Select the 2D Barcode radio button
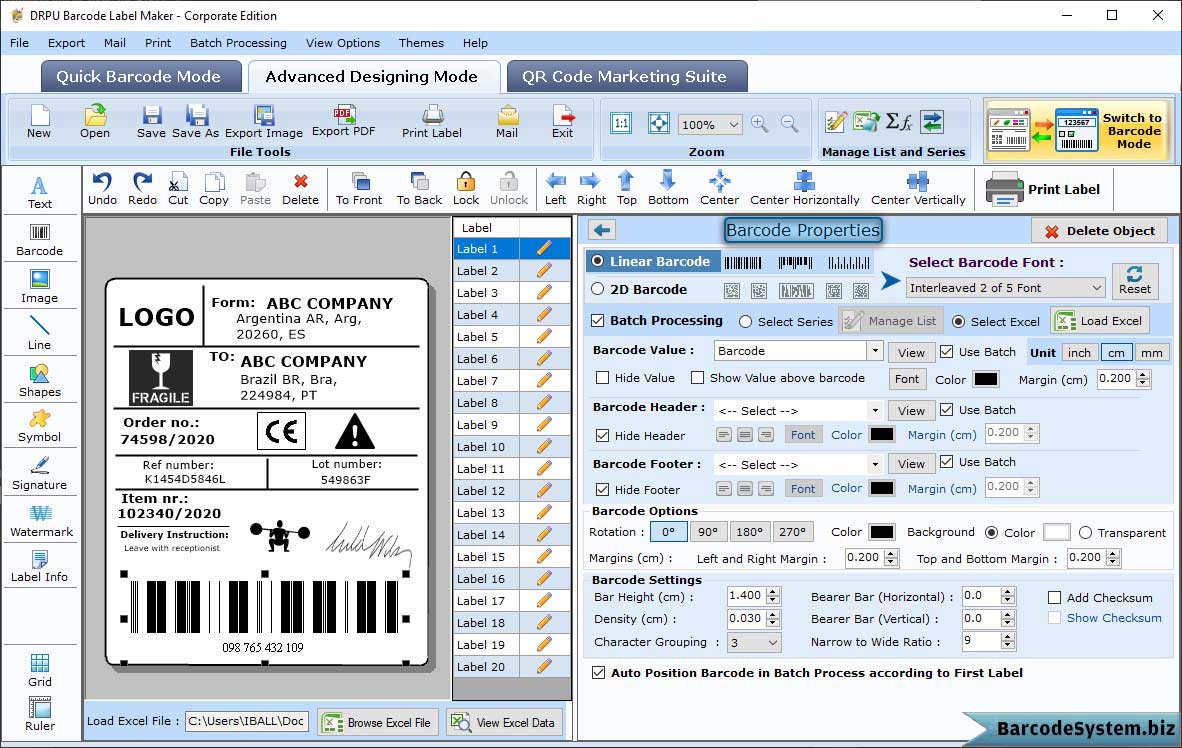Viewport: 1182px width, 748px height. (598, 289)
